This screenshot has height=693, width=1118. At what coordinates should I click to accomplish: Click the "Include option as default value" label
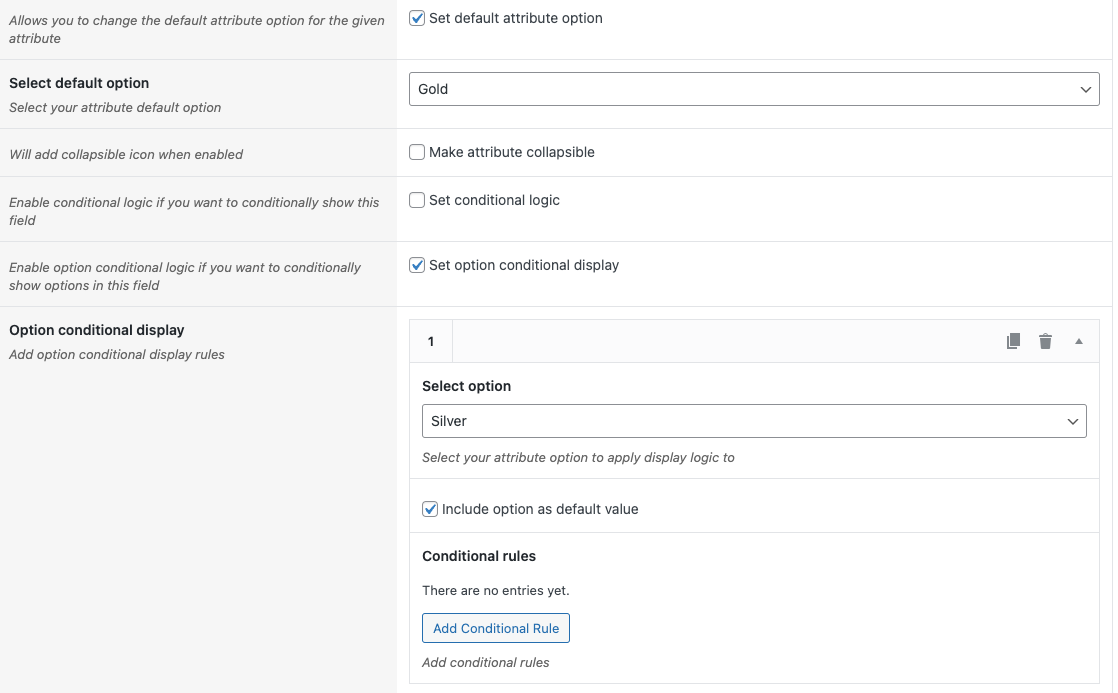point(539,509)
